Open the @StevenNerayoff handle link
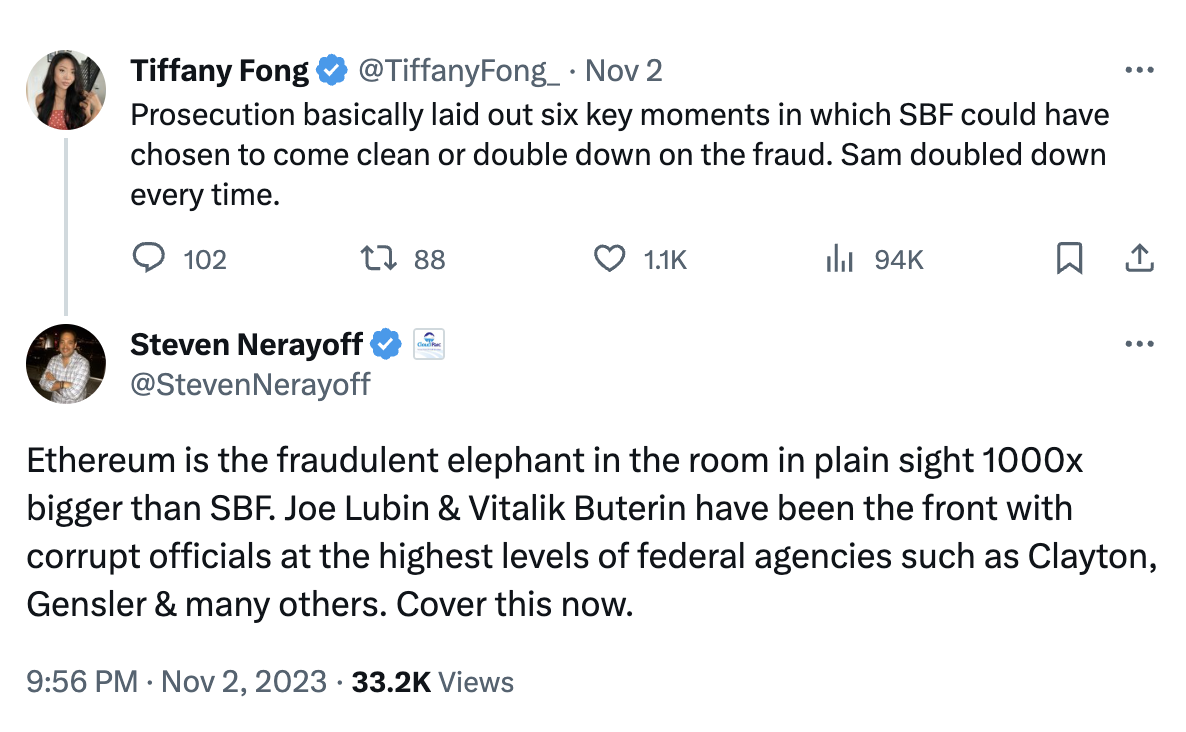Image resolution: width=1186 pixels, height=732 pixels. pos(250,384)
